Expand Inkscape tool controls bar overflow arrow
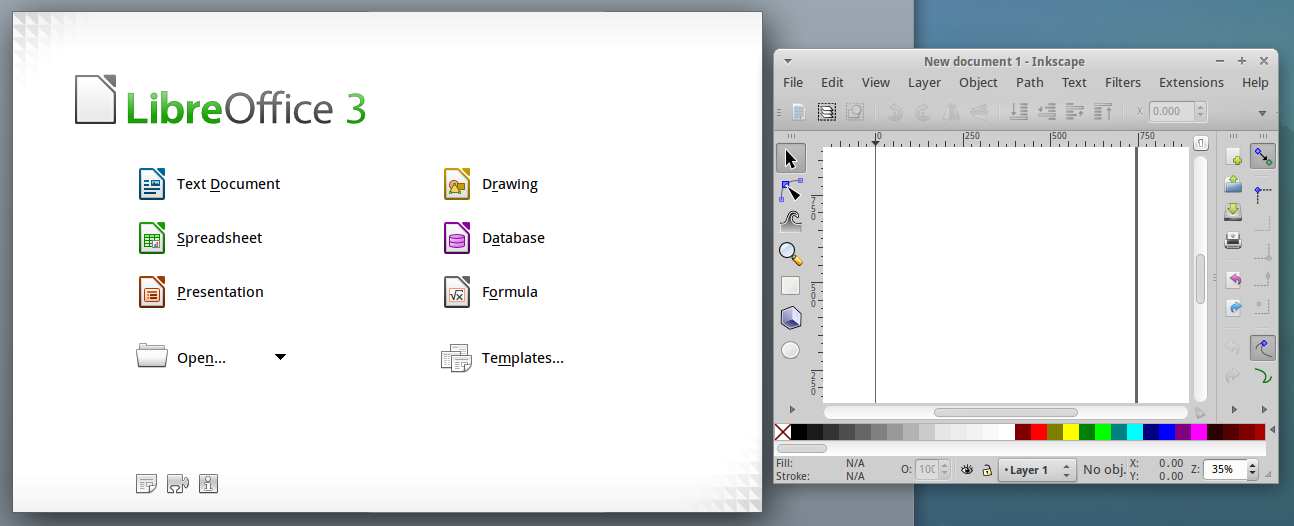The image size is (1294, 526). pyautogui.click(x=1262, y=113)
